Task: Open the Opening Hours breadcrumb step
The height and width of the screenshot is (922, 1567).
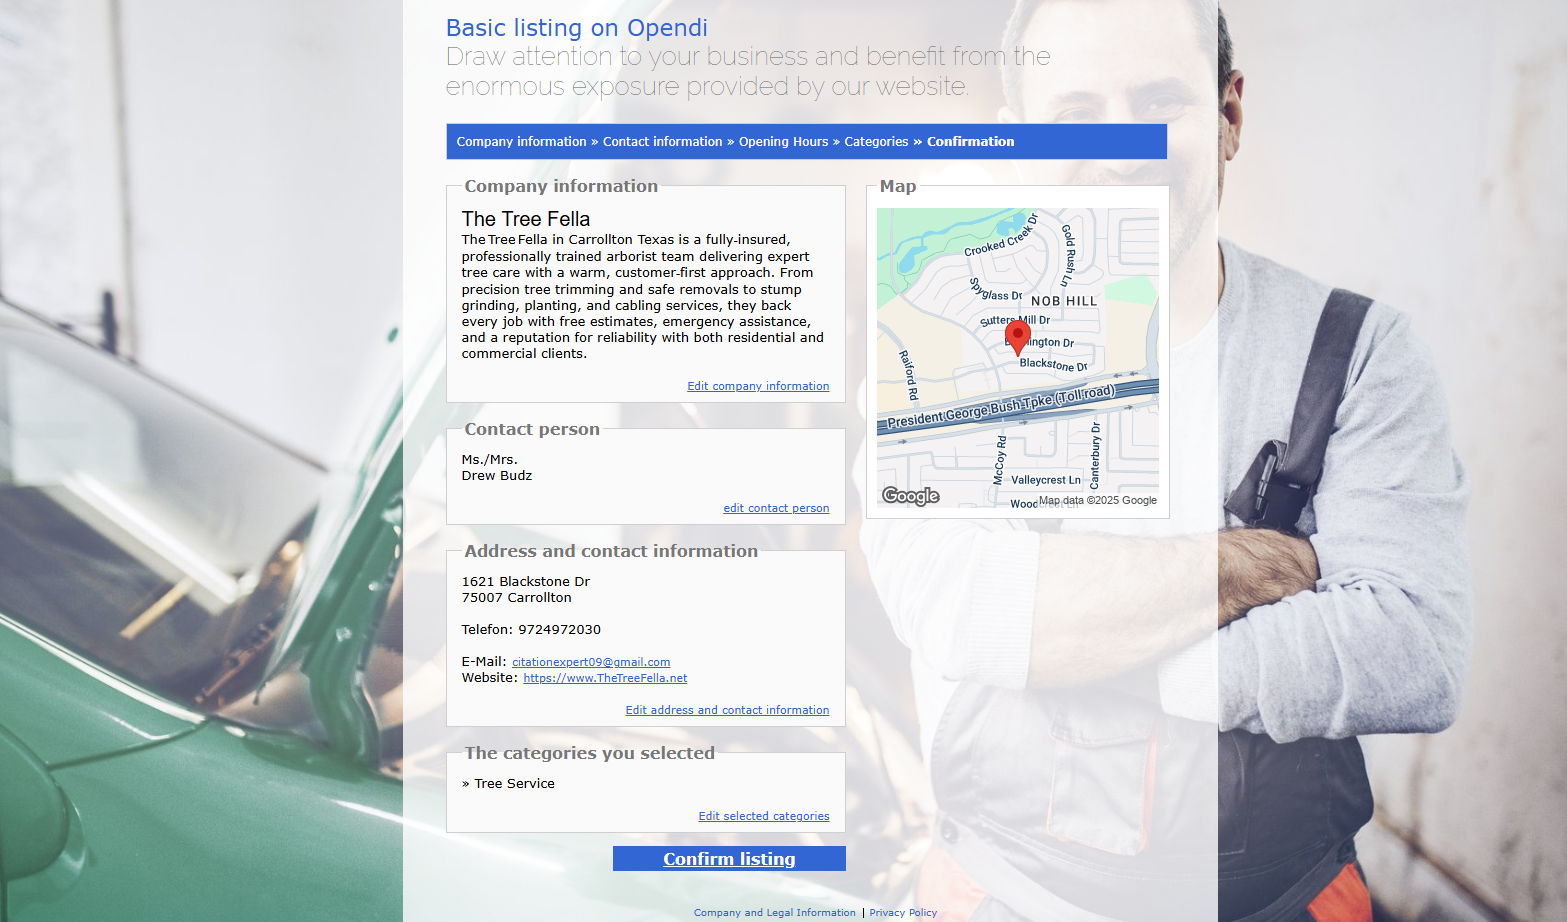Action: (x=783, y=142)
